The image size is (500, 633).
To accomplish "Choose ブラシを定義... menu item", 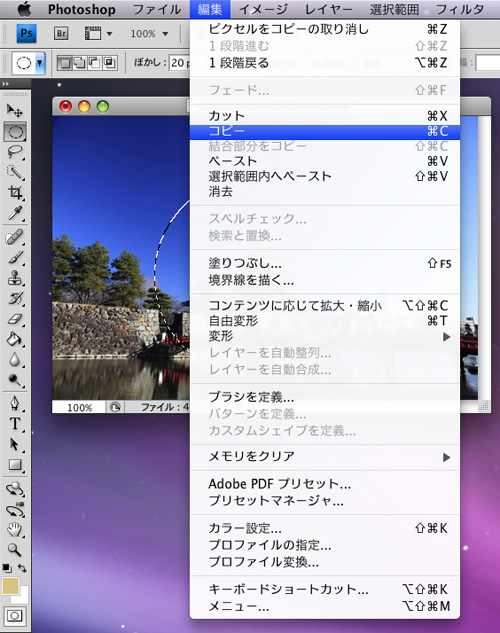I will point(324,398).
